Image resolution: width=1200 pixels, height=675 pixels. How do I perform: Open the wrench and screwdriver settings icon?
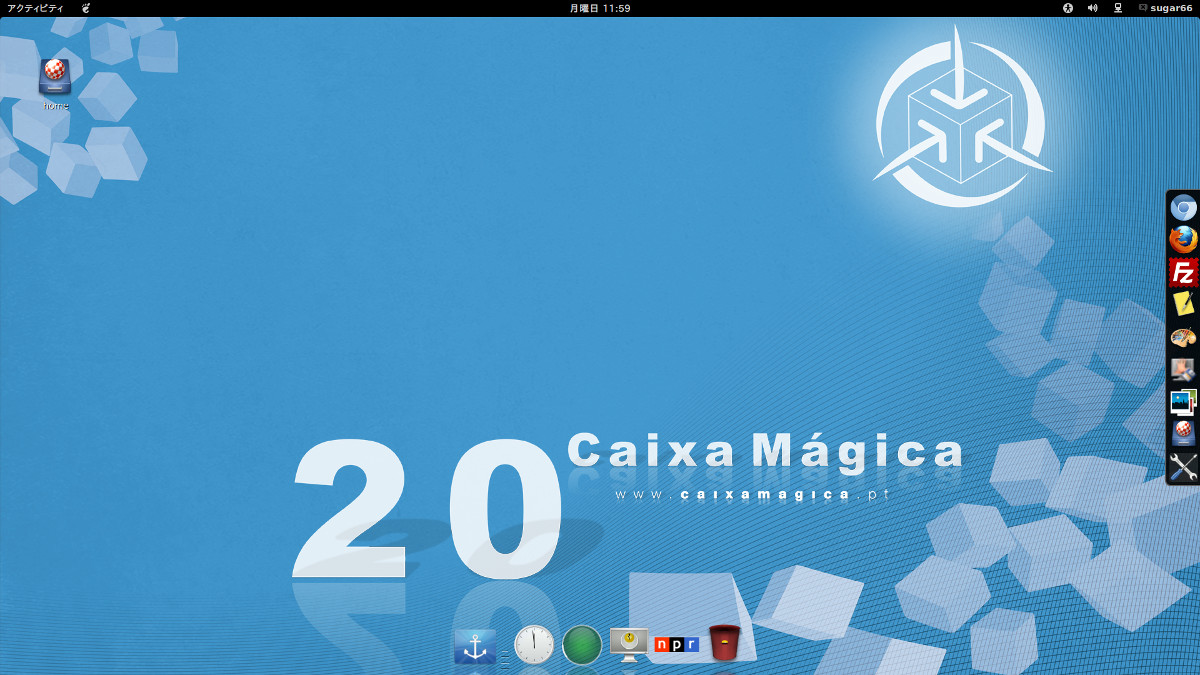click(1183, 467)
